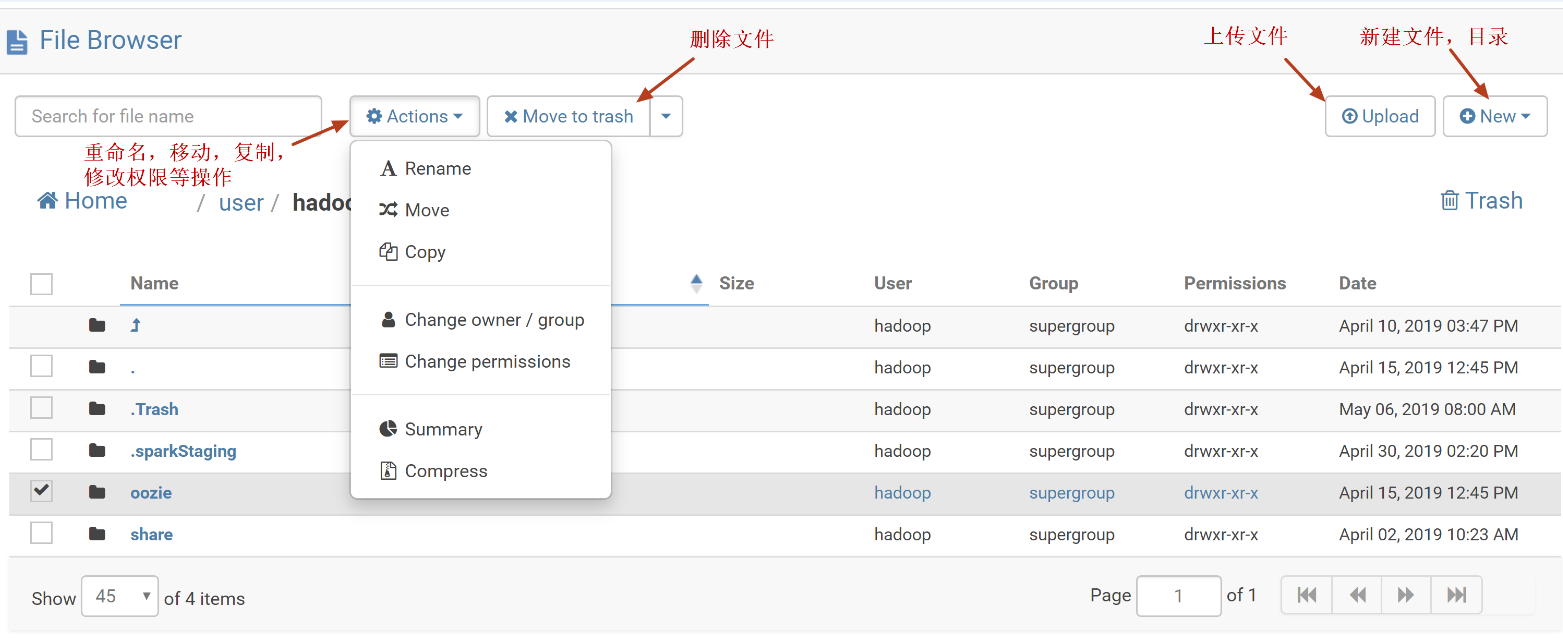Click the sort arrow on the Name column
Screen dimensions: 1563x638
coord(696,283)
